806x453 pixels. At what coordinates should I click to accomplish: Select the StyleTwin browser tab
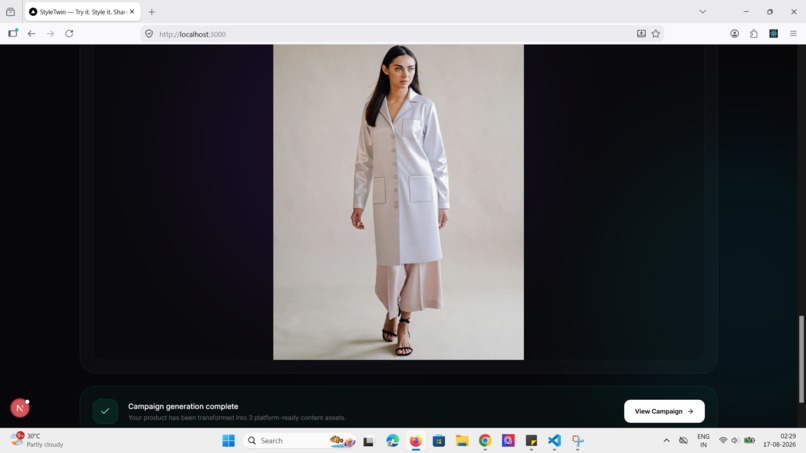pos(82,12)
